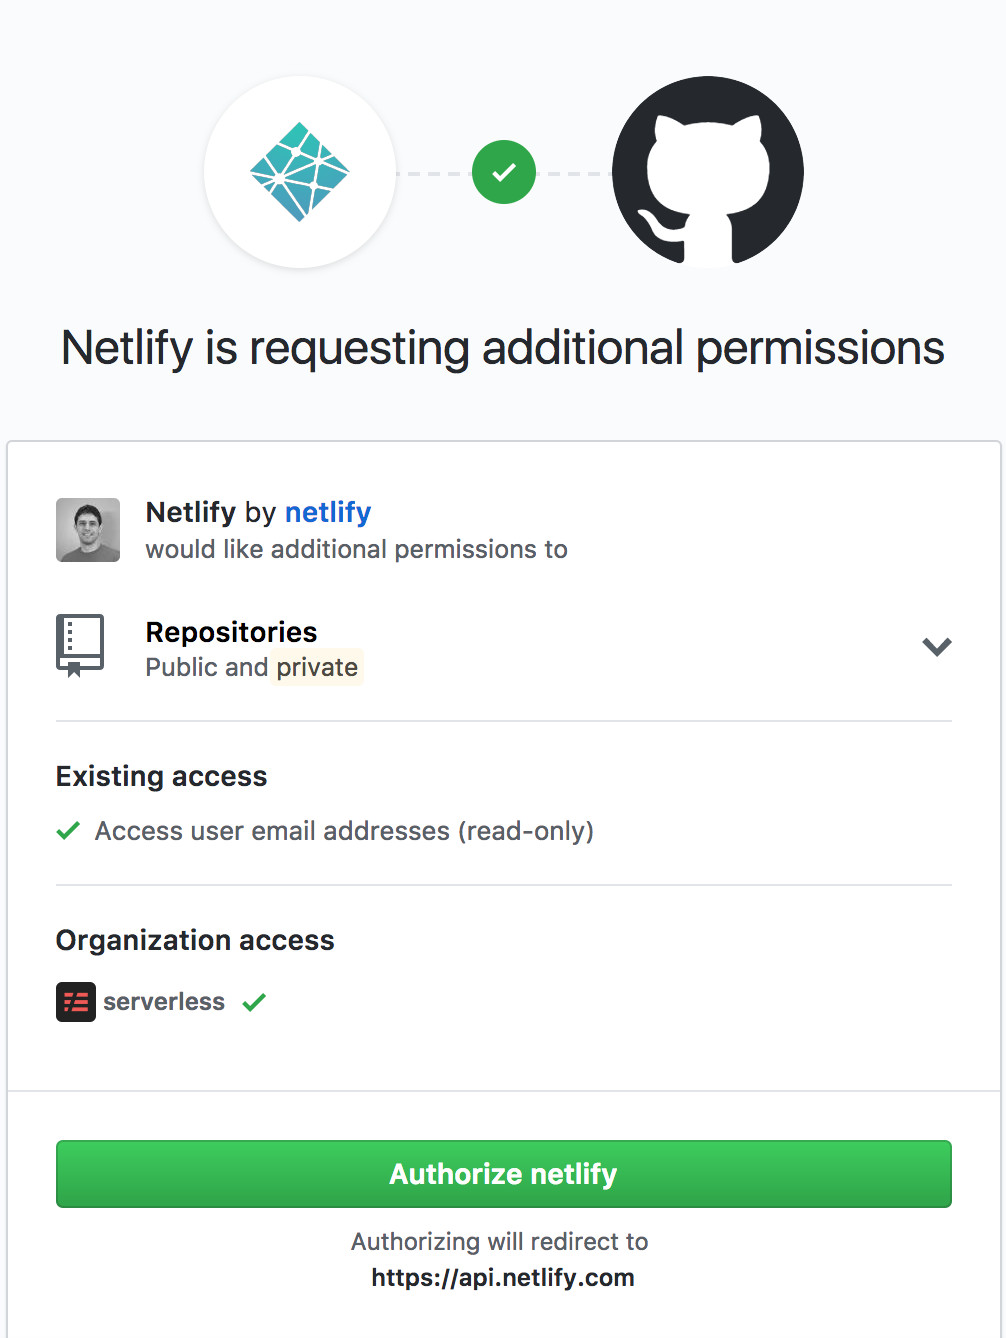Click the serverless organization icon

point(76,1002)
